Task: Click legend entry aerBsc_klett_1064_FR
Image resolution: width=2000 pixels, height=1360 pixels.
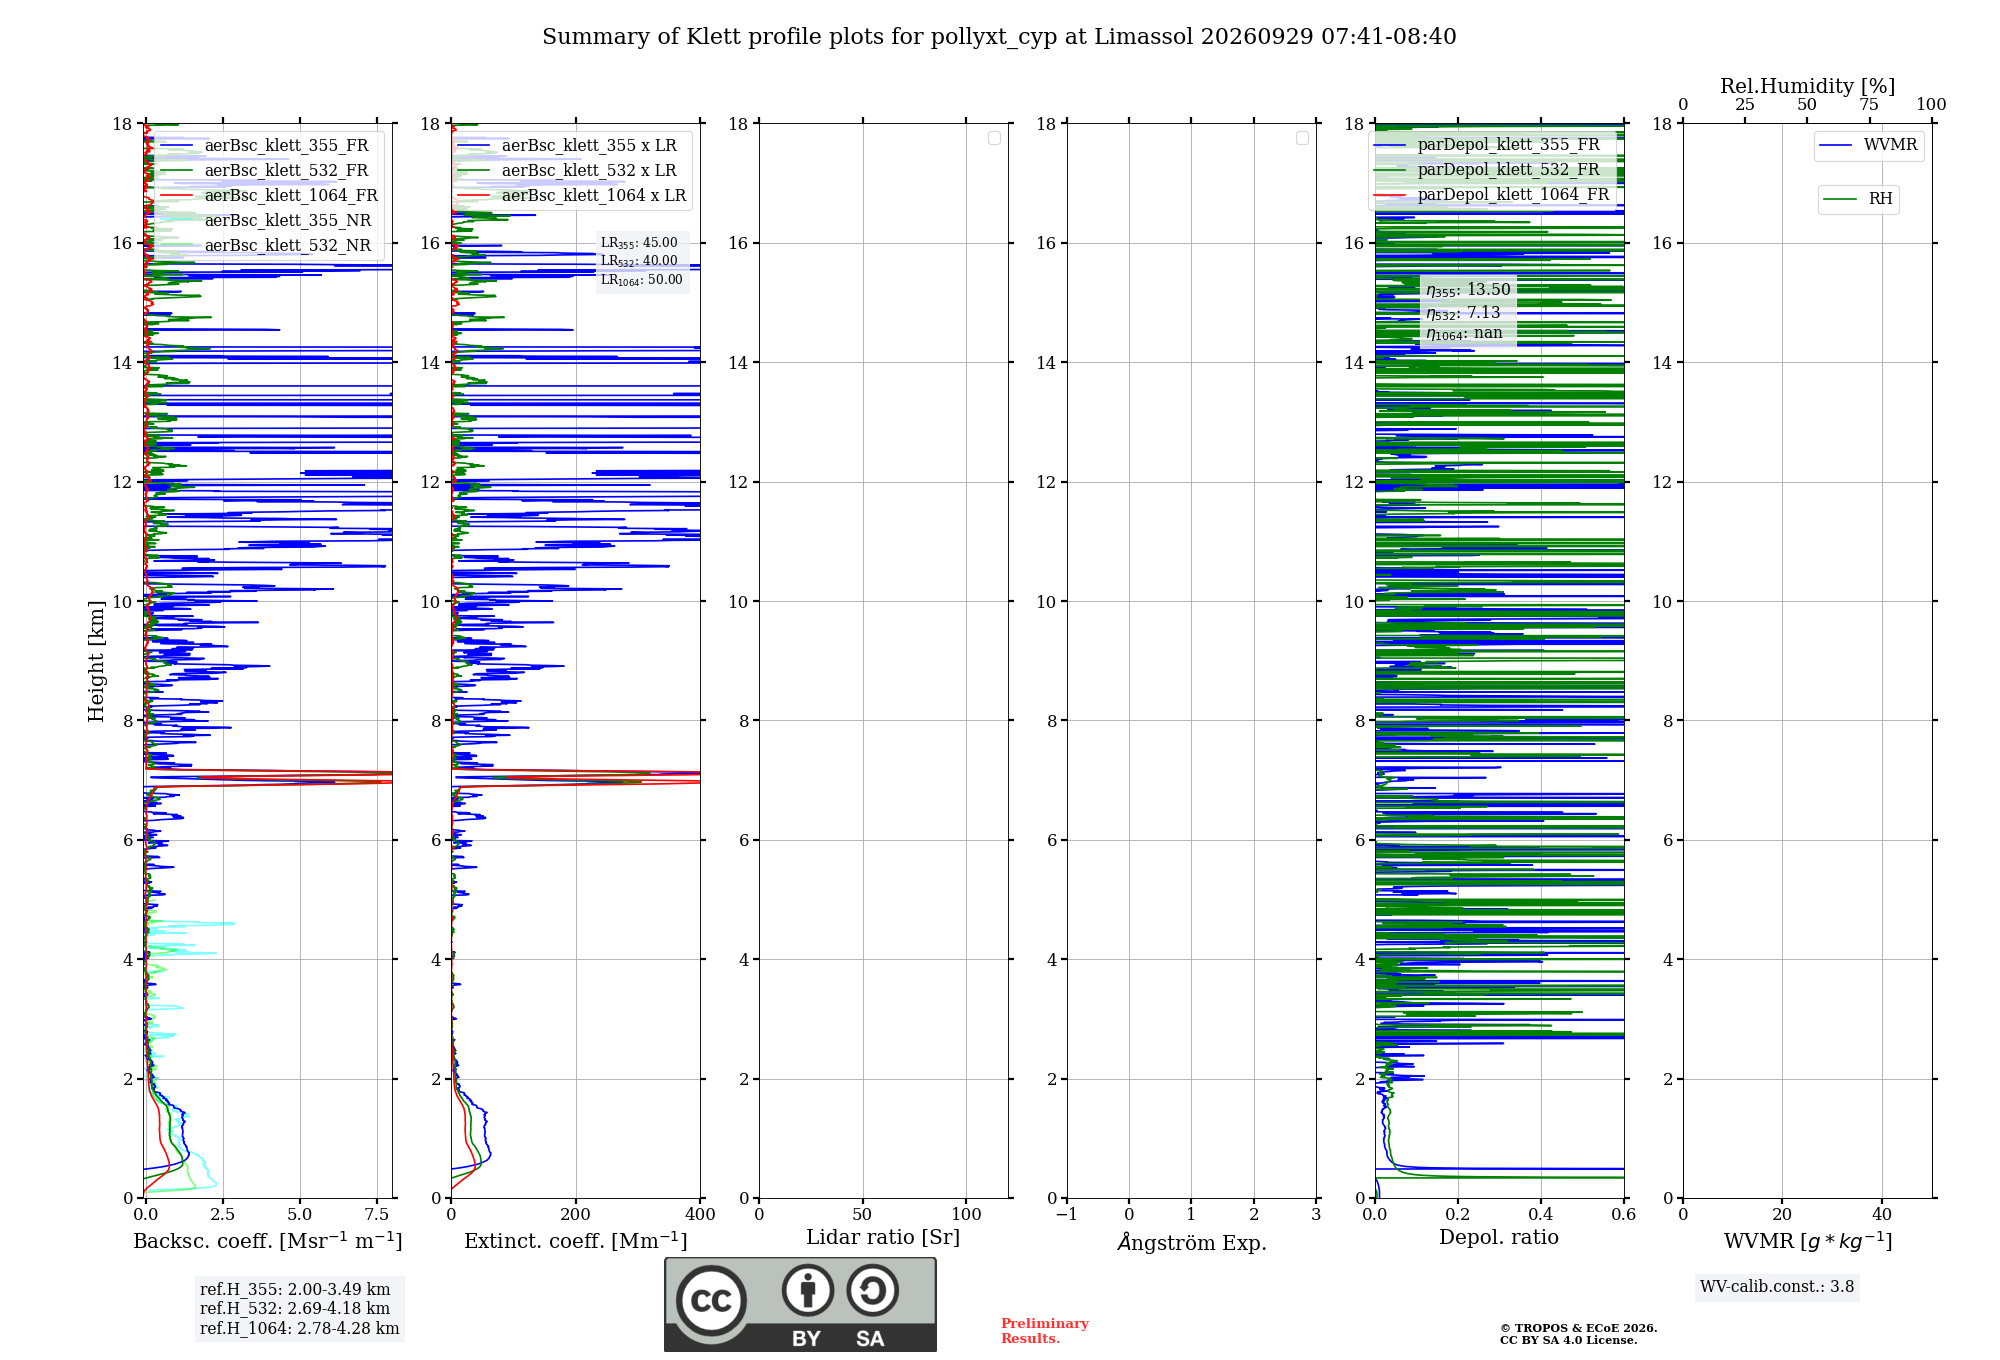Action: (269, 196)
